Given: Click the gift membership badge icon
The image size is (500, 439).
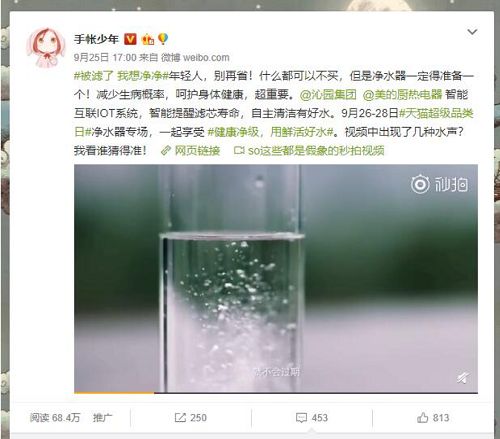Looking at the screenshot, I should tap(148, 40).
